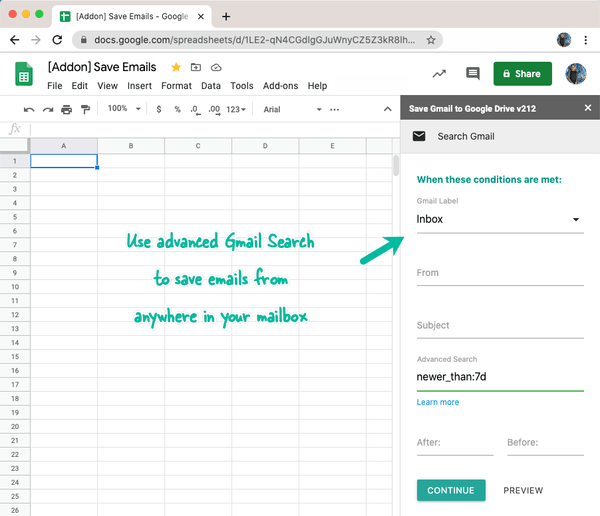Open the View menu
600x516 pixels.
[x=108, y=86]
